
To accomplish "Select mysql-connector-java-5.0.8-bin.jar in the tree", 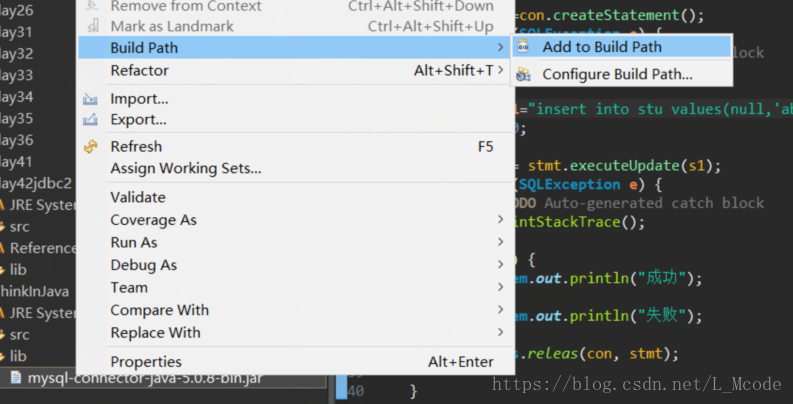I will pos(145,378).
